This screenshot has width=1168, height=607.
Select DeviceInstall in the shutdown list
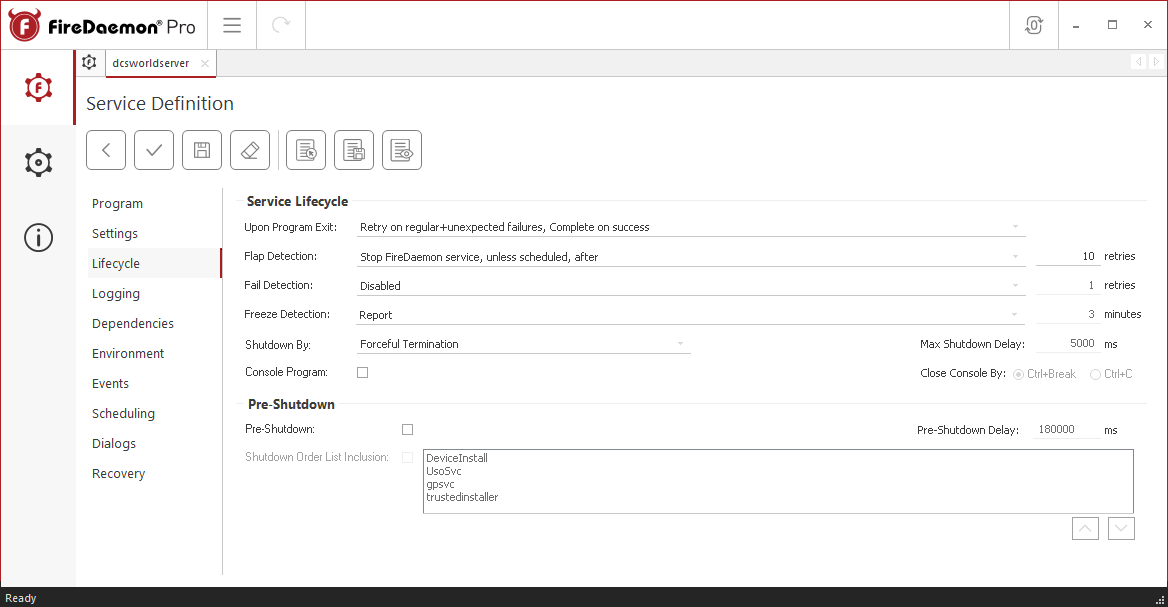[x=457, y=458]
